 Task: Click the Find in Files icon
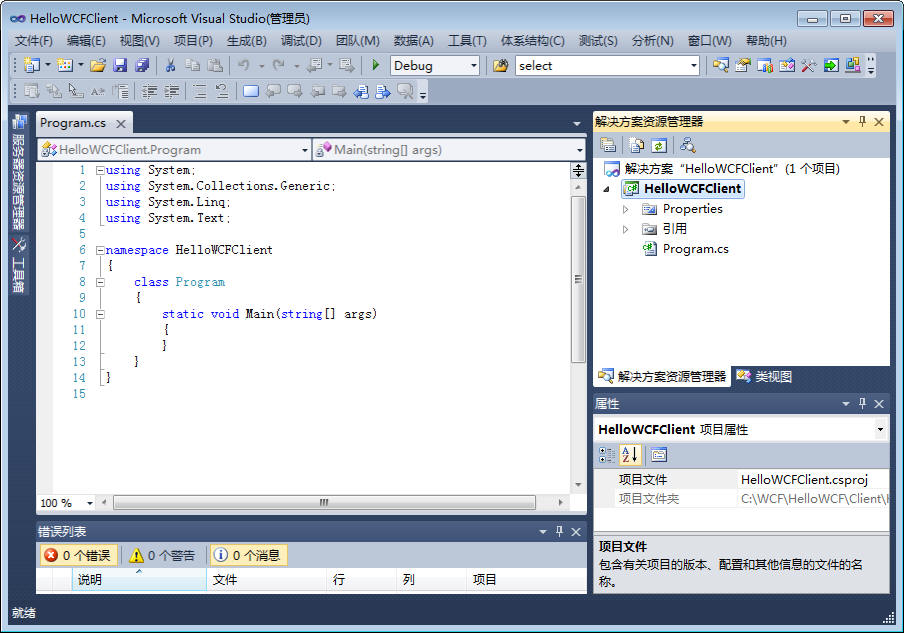coord(500,65)
